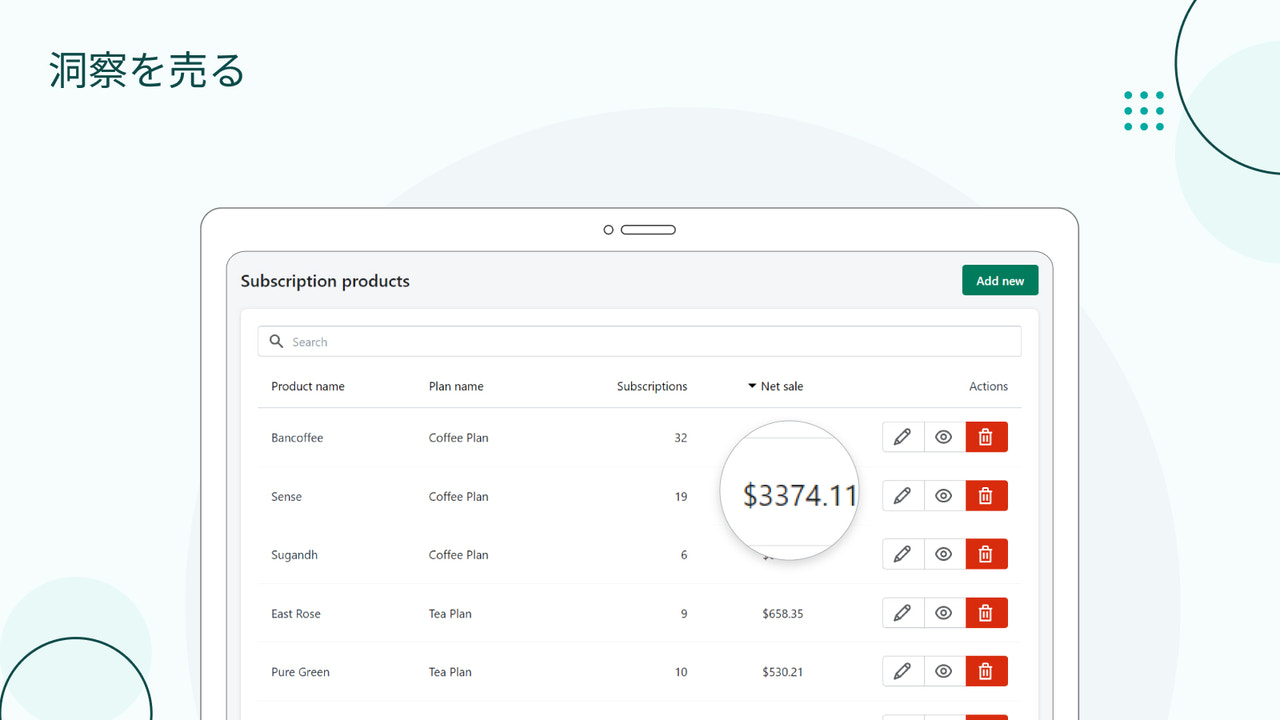1280x720 pixels.
Task: Select the Bancoffee product name
Action: [297, 438]
